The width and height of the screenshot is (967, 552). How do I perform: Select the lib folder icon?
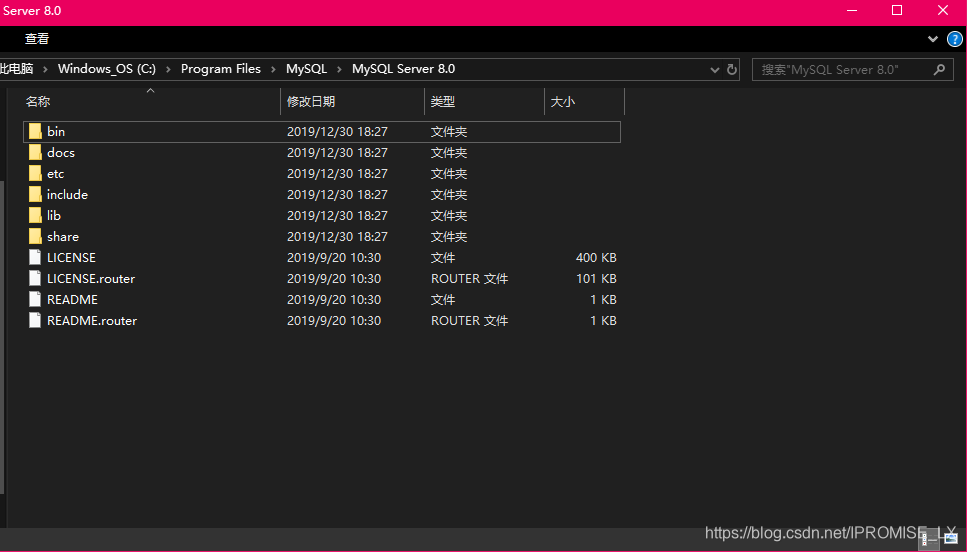[x=35, y=215]
